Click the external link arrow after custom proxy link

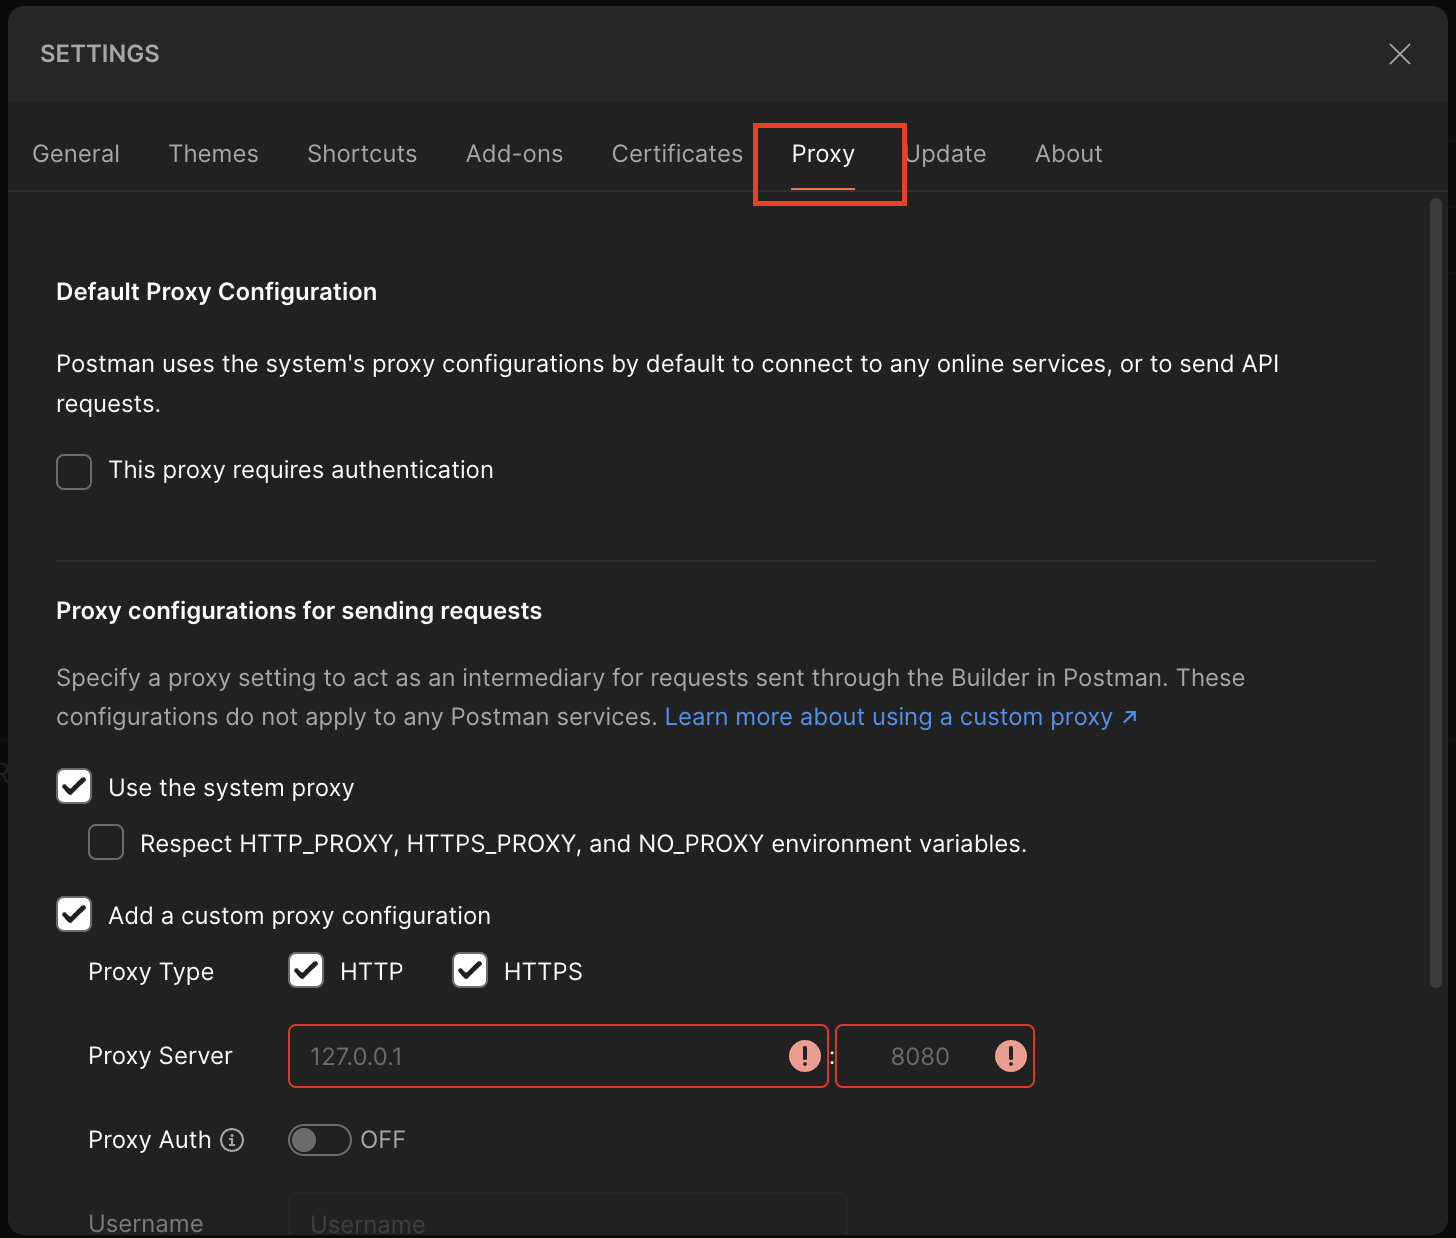pyautogui.click(x=1130, y=716)
